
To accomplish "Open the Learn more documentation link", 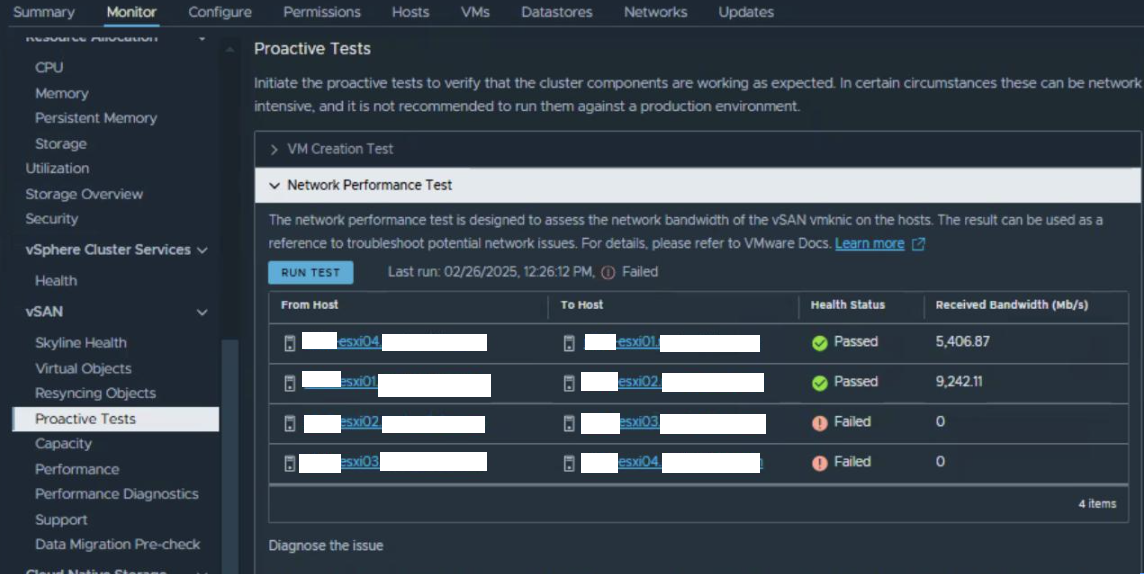I will [870, 244].
